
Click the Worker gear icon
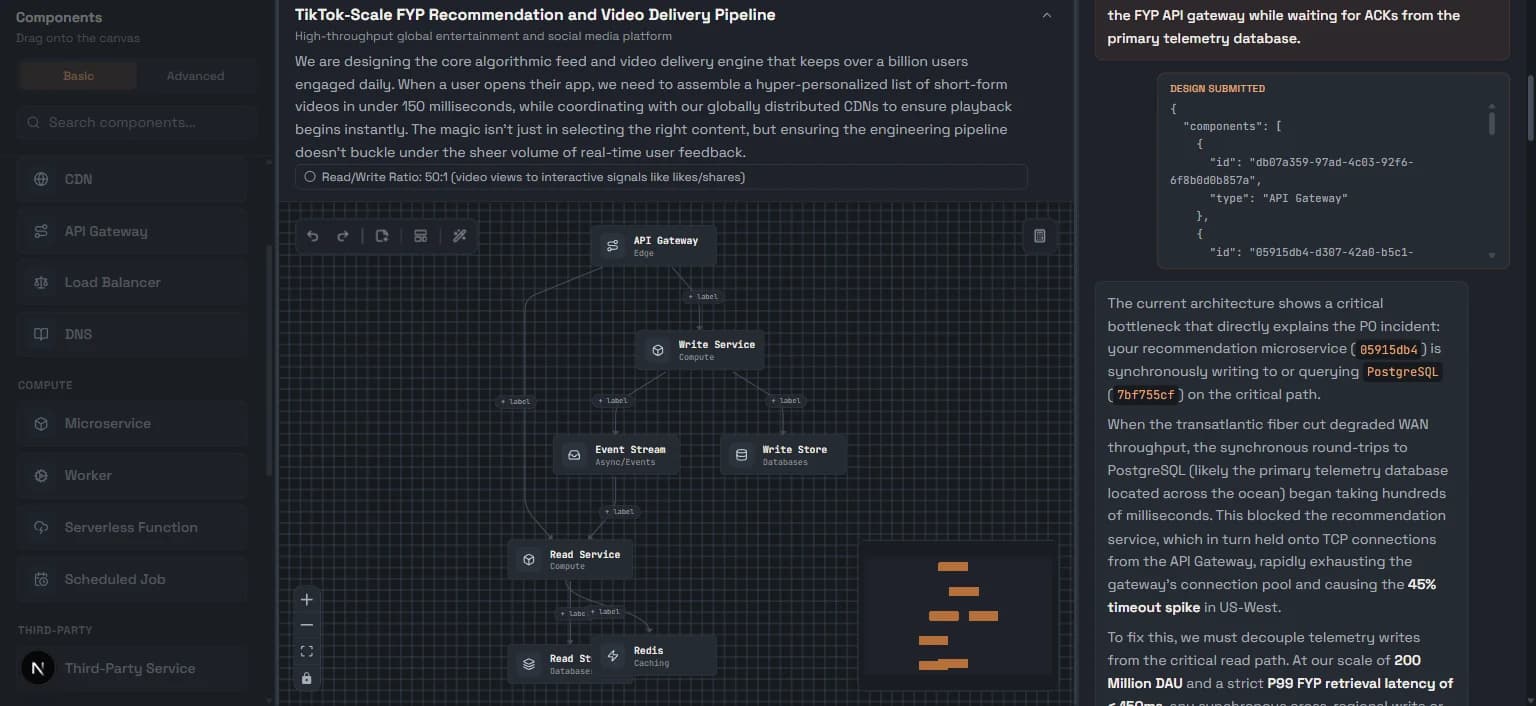[x=41, y=475]
